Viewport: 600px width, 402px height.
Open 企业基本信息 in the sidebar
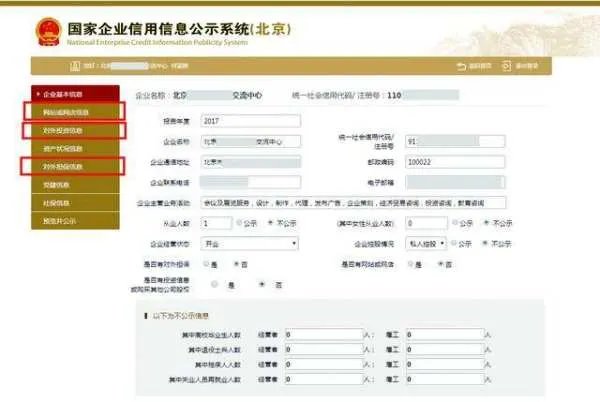(75, 94)
